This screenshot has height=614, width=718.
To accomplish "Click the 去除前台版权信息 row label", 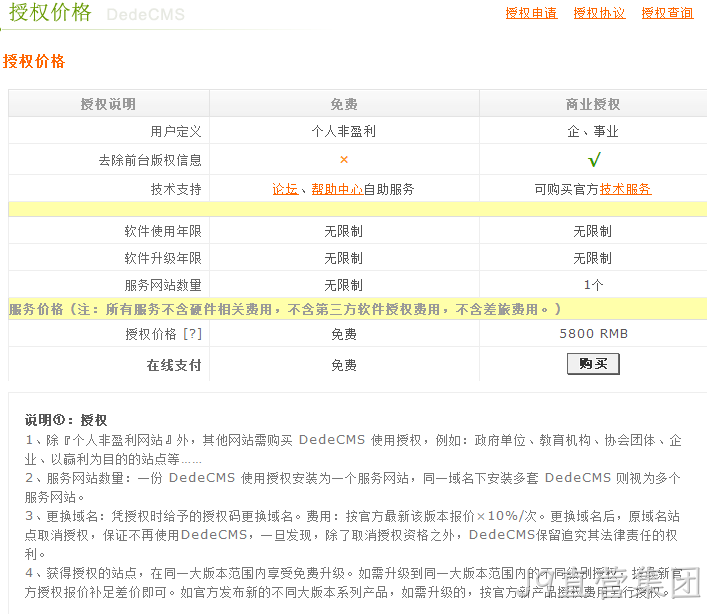I will (x=150, y=160).
